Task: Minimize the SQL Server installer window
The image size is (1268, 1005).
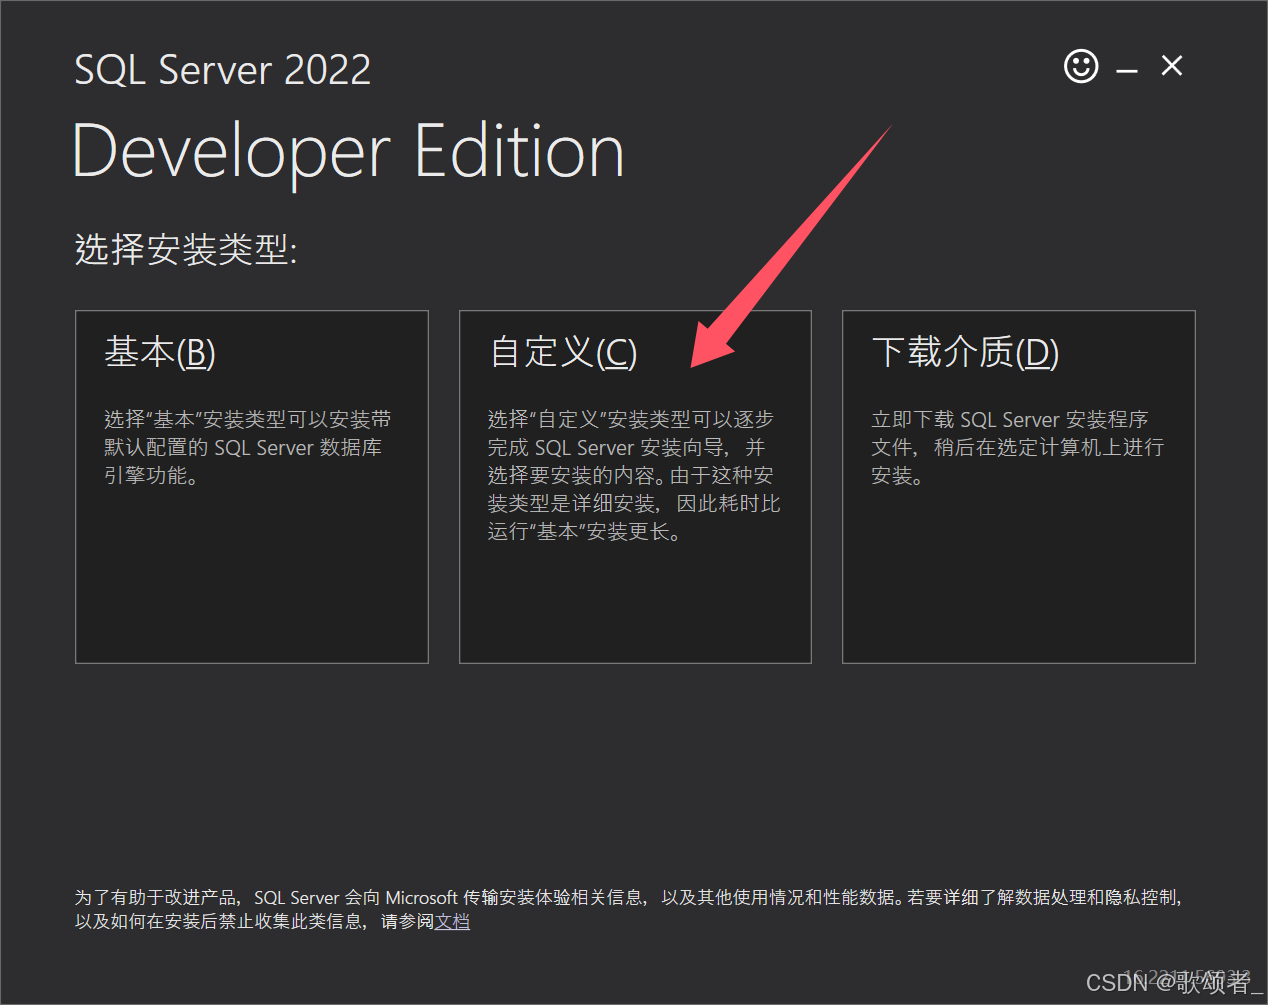Action: [1127, 70]
